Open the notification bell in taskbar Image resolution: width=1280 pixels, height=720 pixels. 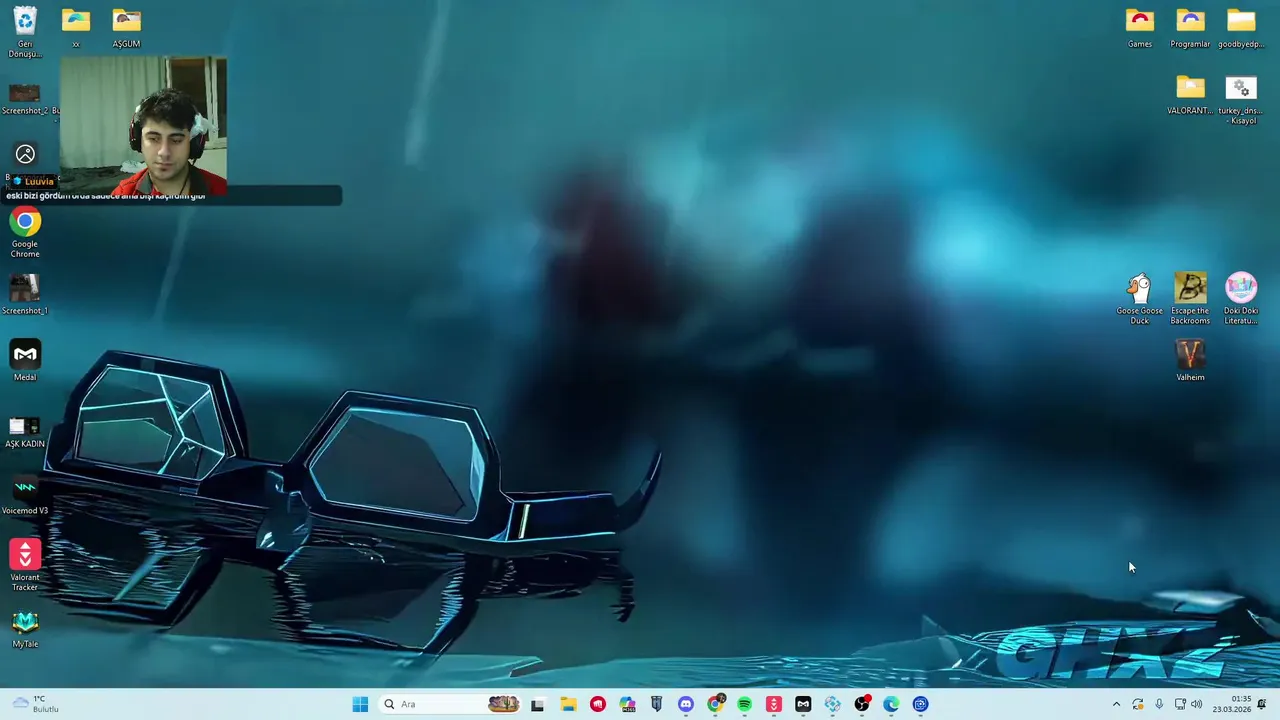(1262, 704)
